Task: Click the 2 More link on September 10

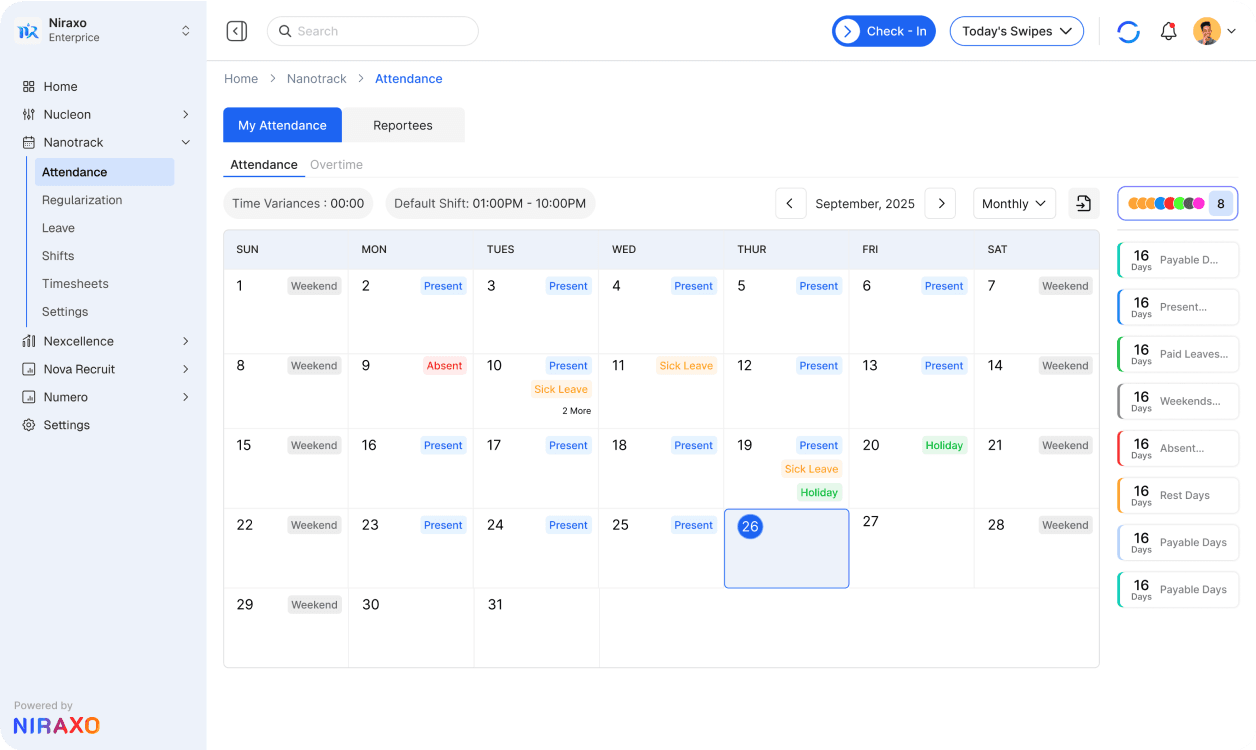Action: click(575, 410)
